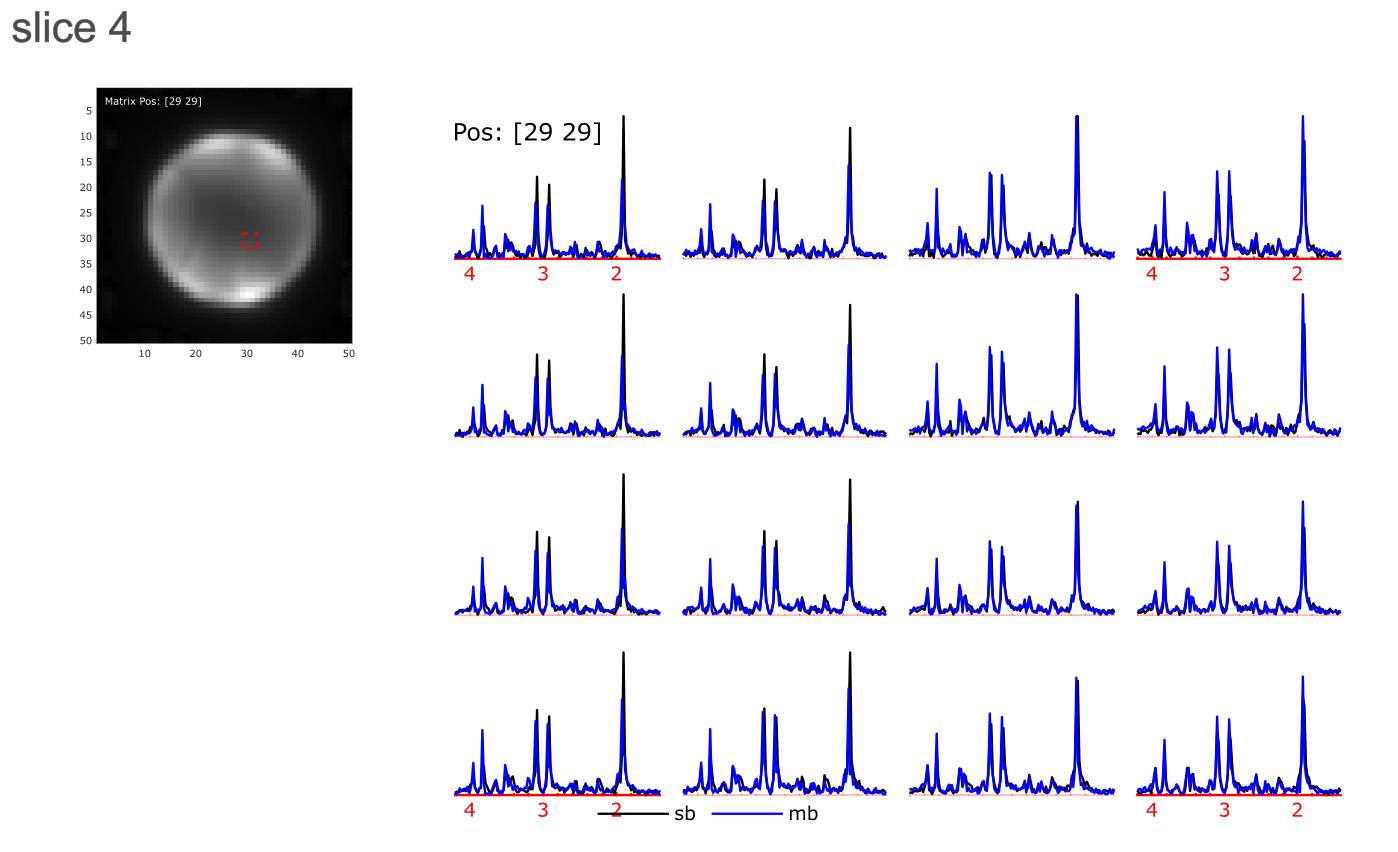This screenshot has height=852, width=1398.
Task: Click ppm label "2" under top-left spectrum
Action: click(616, 274)
